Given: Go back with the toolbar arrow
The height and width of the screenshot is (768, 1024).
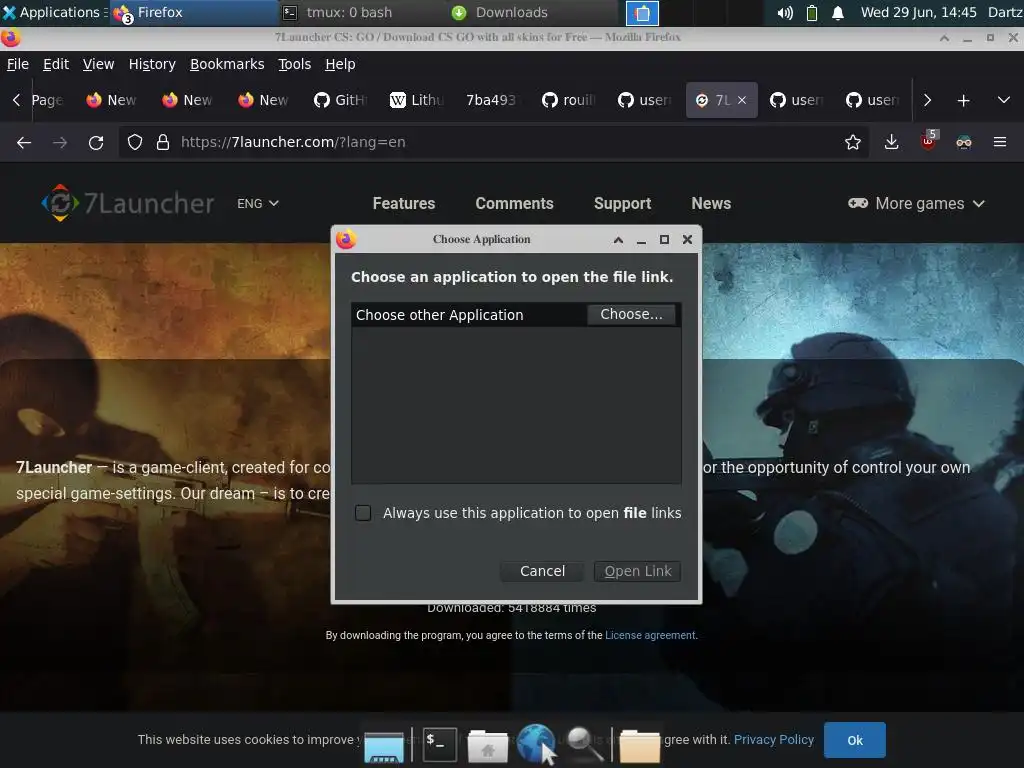Looking at the screenshot, I should tap(24, 142).
